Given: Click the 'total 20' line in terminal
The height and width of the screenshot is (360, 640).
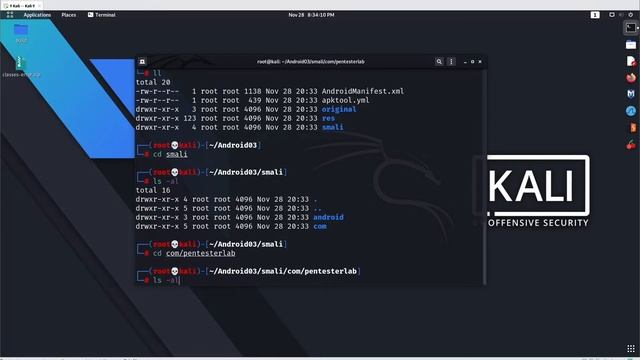Looking at the screenshot, I should pyautogui.click(x=153, y=82).
